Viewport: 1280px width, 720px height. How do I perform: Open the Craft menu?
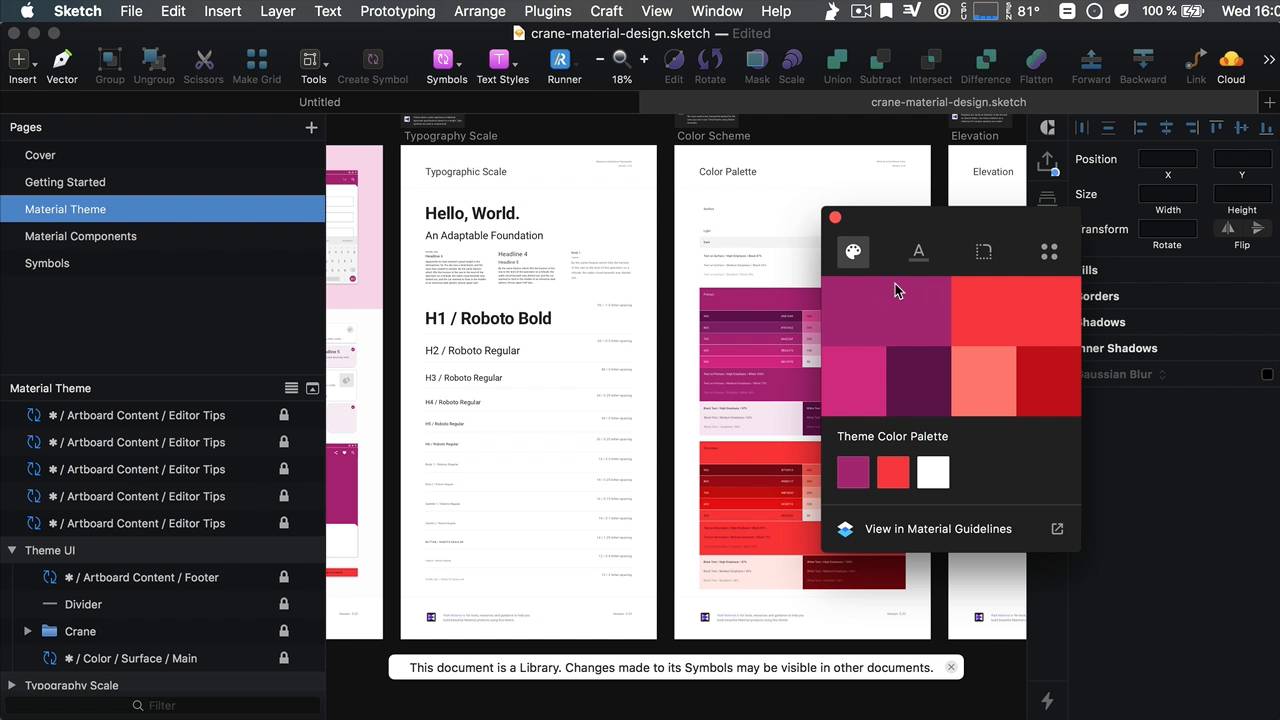click(606, 11)
